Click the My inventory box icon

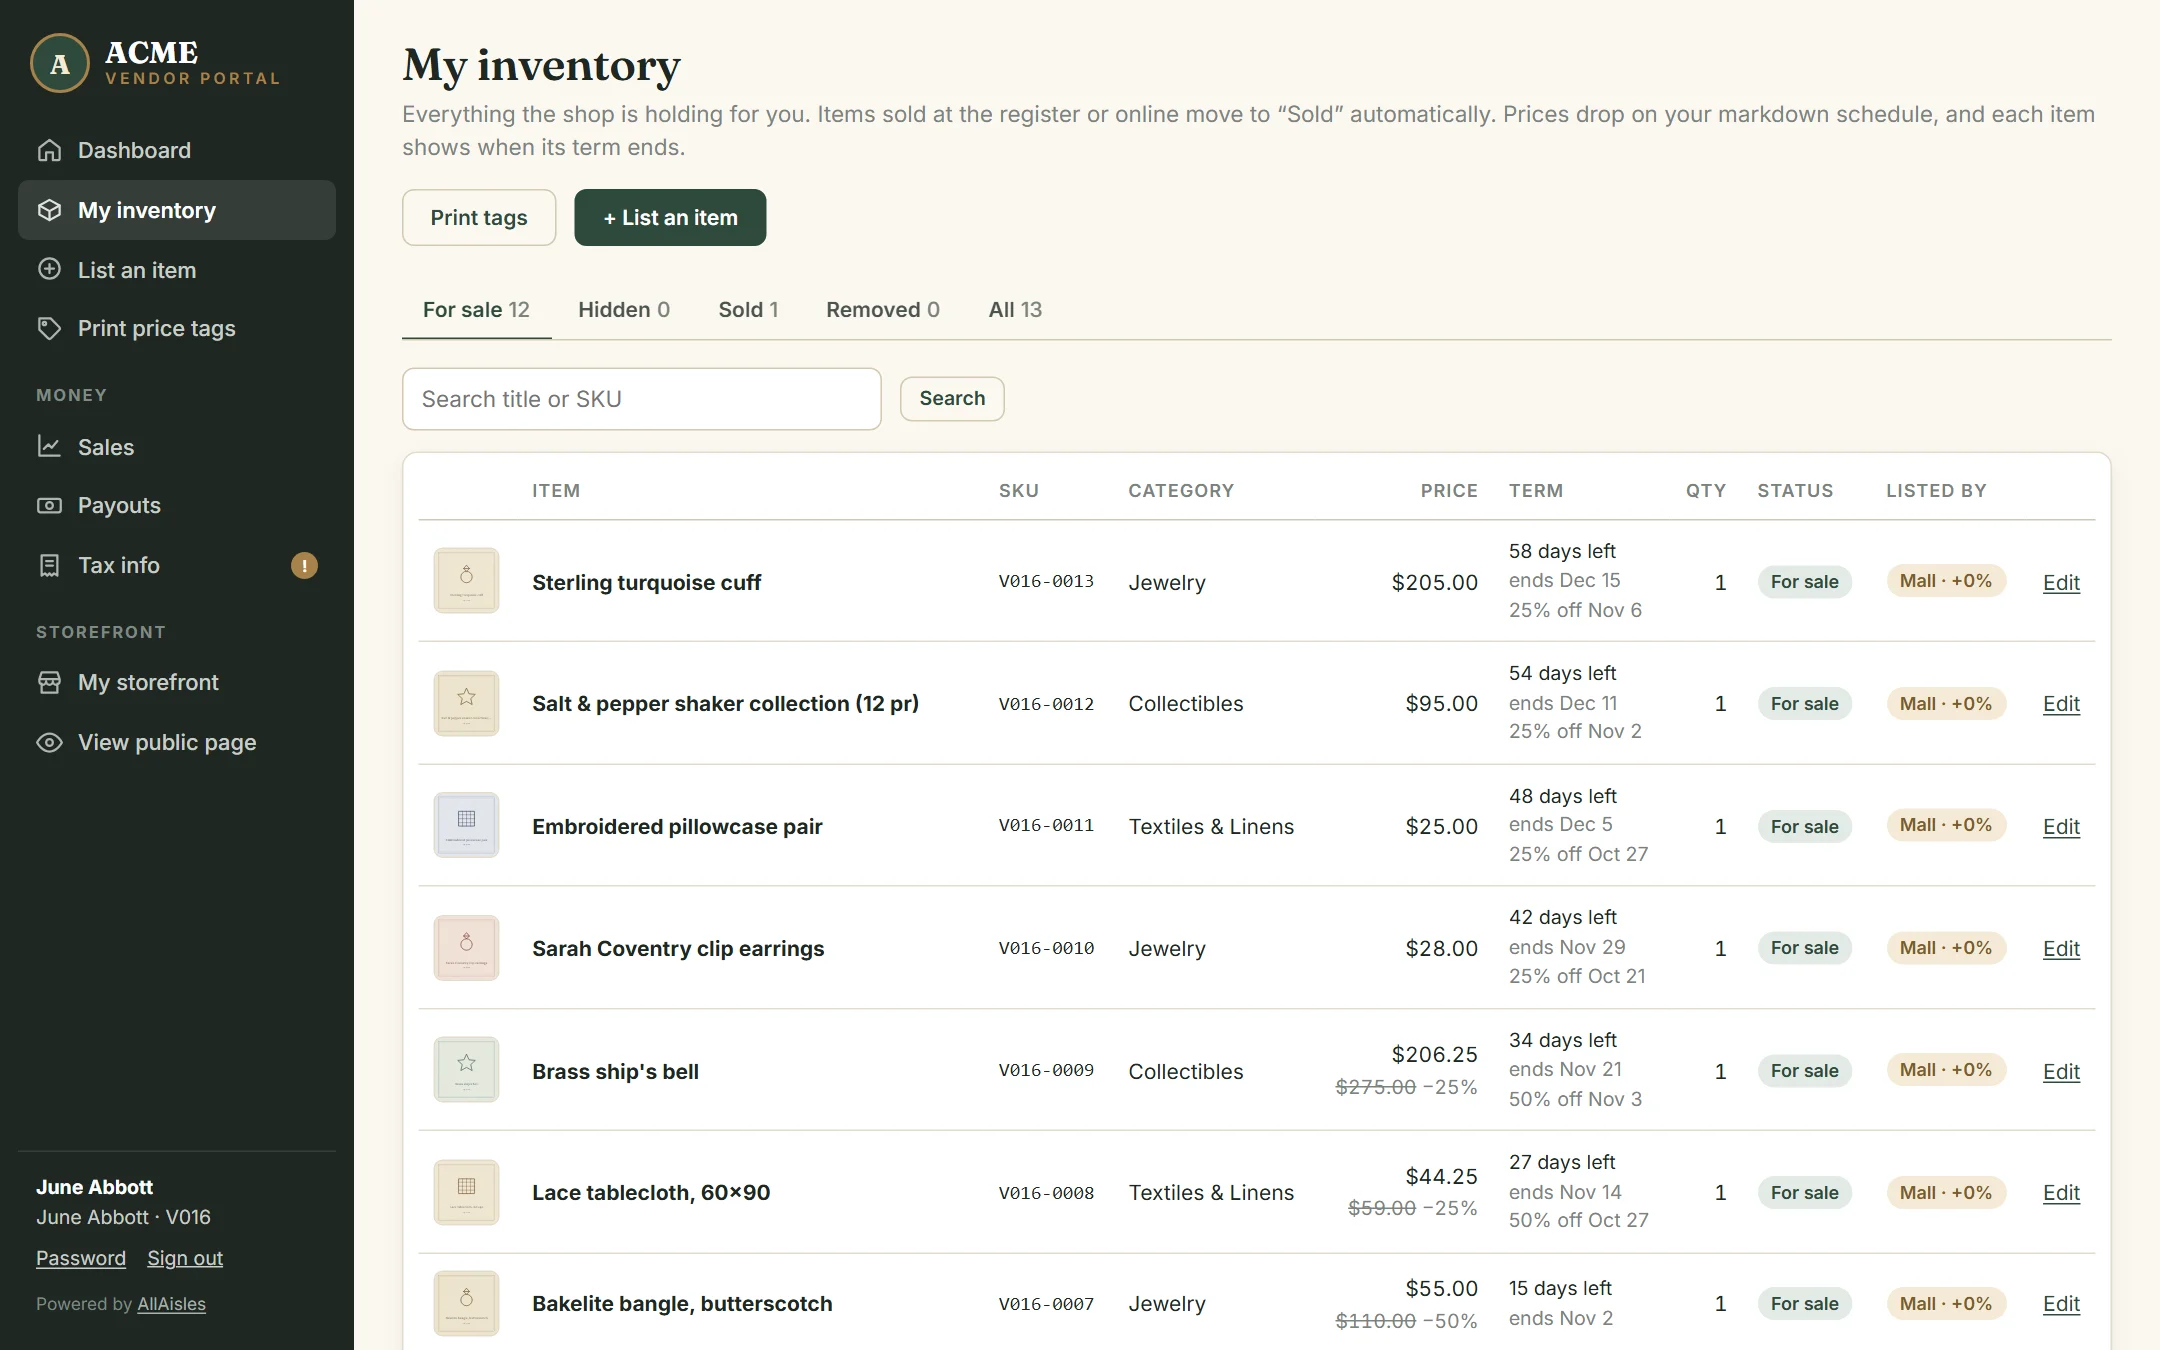pos(49,210)
